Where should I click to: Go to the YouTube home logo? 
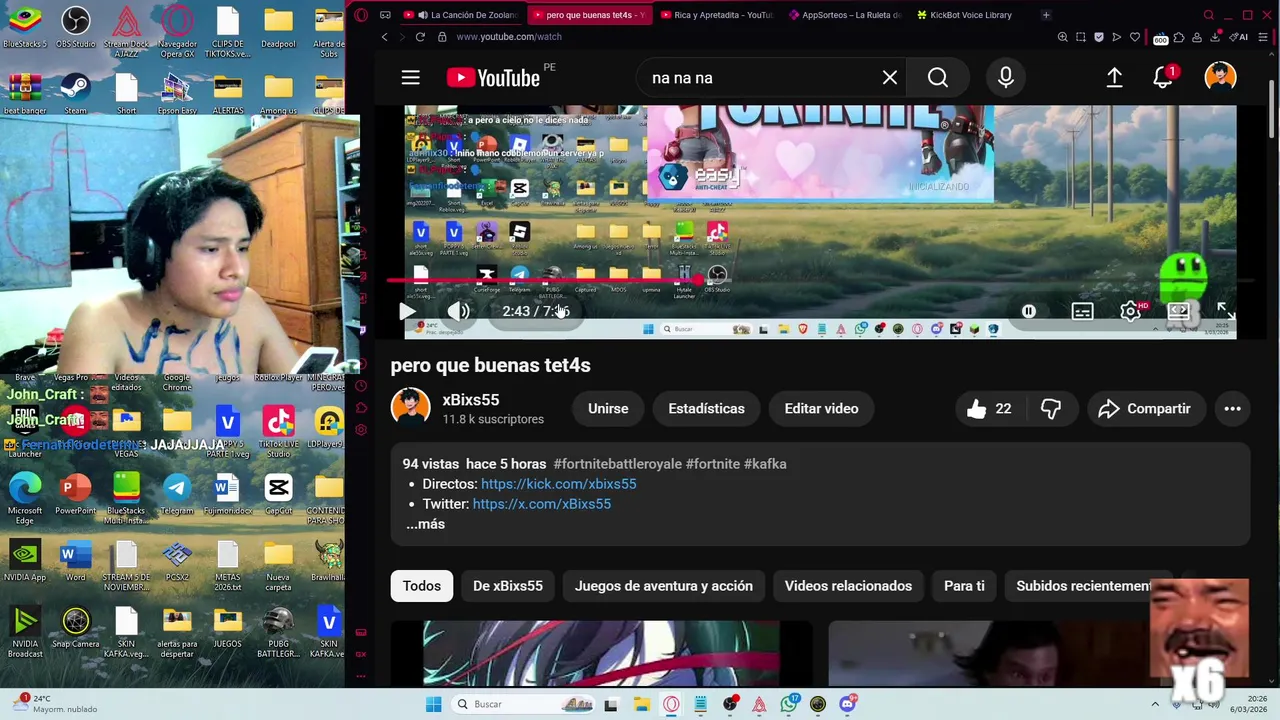[493, 78]
